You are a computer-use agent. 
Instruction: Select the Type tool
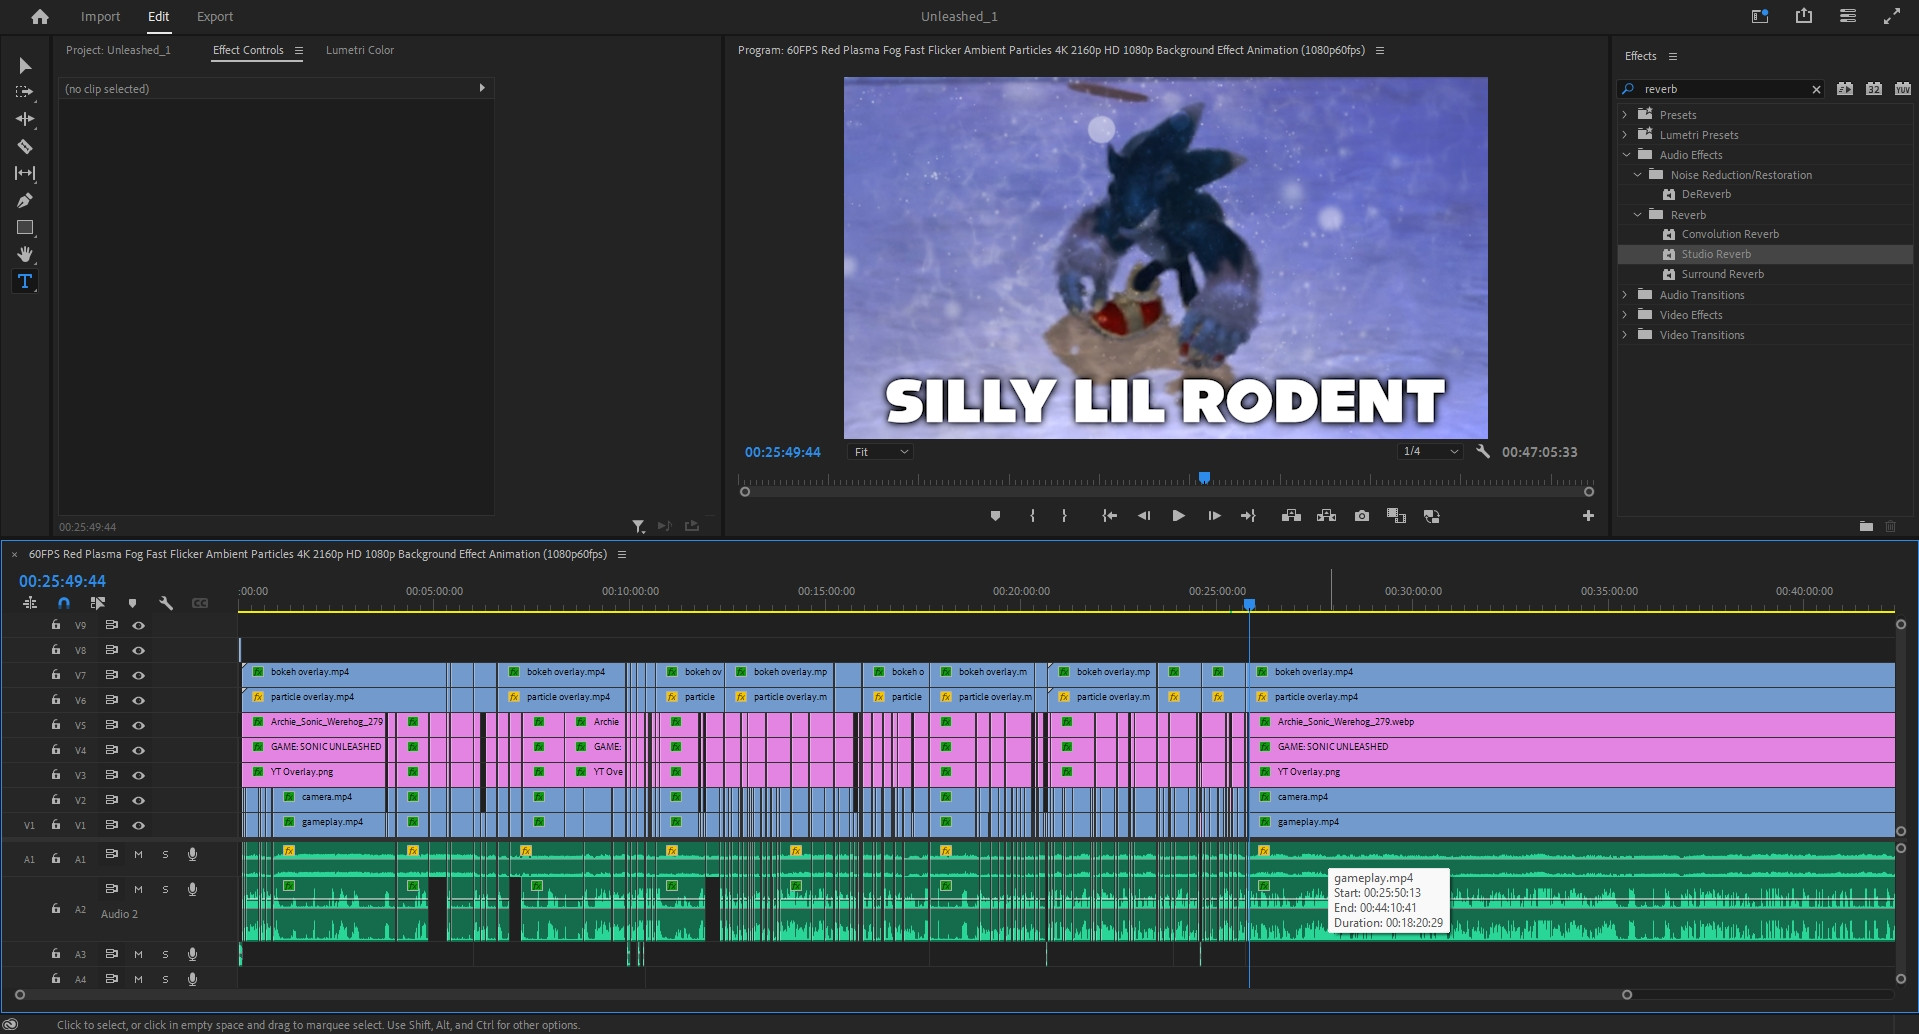coord(25,281)
